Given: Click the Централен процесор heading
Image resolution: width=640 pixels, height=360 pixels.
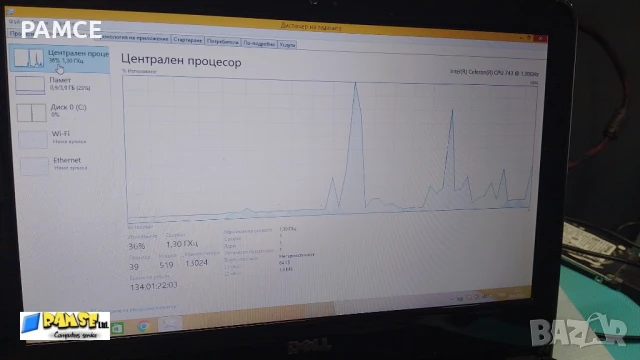Looking at the screenshot, I should point(181,61).
